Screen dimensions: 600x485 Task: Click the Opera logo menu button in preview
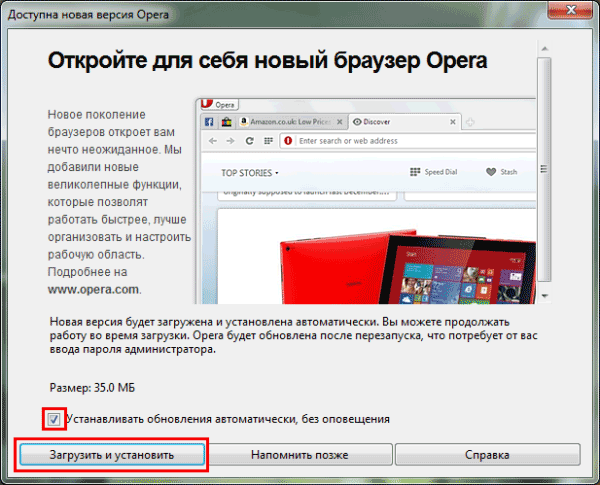(219, 104)
